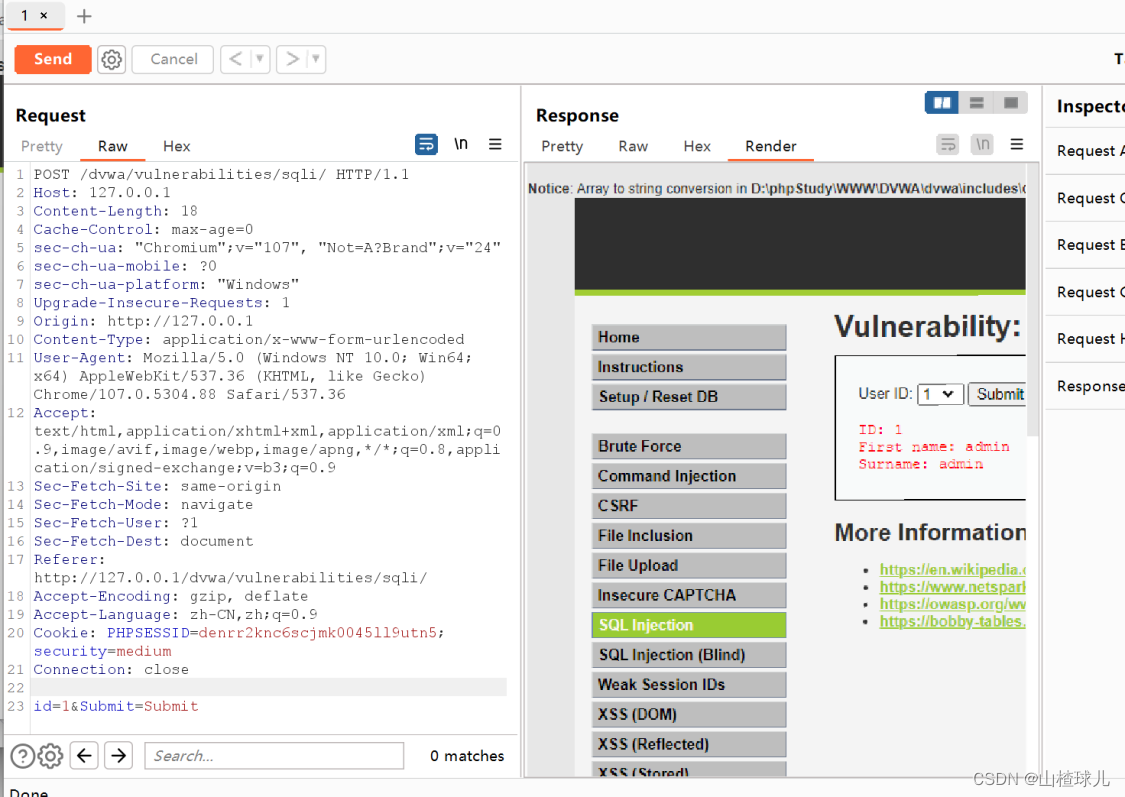The image size is (1125, 797).
Task: Open history dropdown beside forward arrow
Action: (316, 59)
